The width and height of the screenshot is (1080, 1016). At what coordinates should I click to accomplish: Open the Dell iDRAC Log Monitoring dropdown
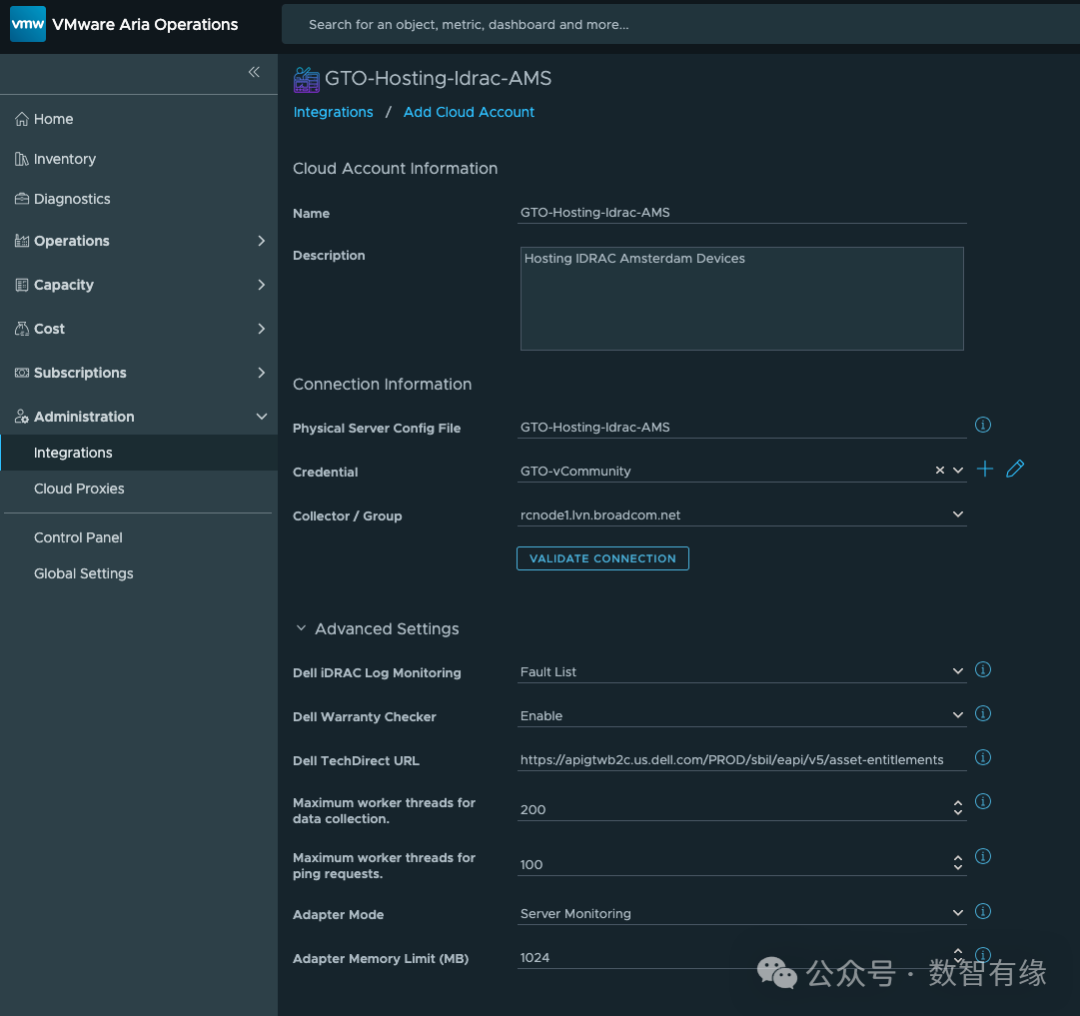click(x=957, y=670)
